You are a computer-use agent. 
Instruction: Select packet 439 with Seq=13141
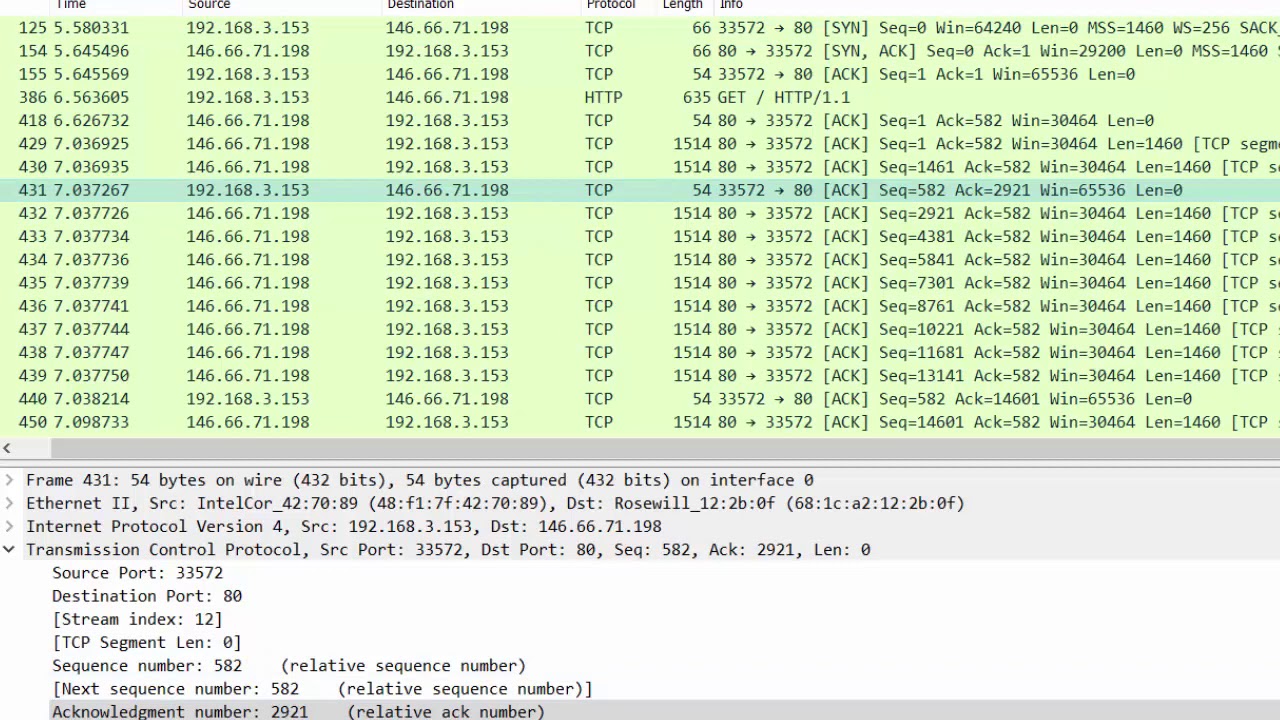[640, 375]
